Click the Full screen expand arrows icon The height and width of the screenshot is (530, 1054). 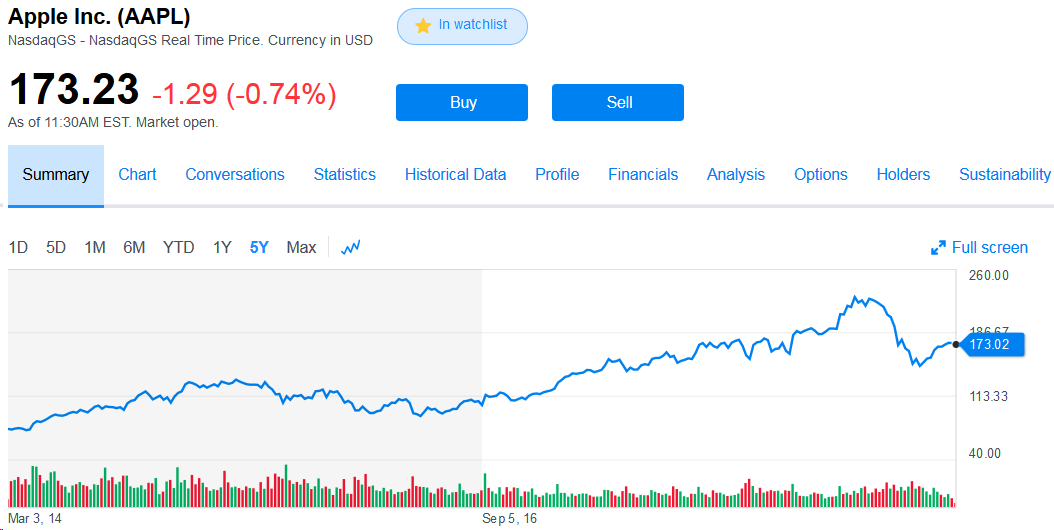pos(938,248)
